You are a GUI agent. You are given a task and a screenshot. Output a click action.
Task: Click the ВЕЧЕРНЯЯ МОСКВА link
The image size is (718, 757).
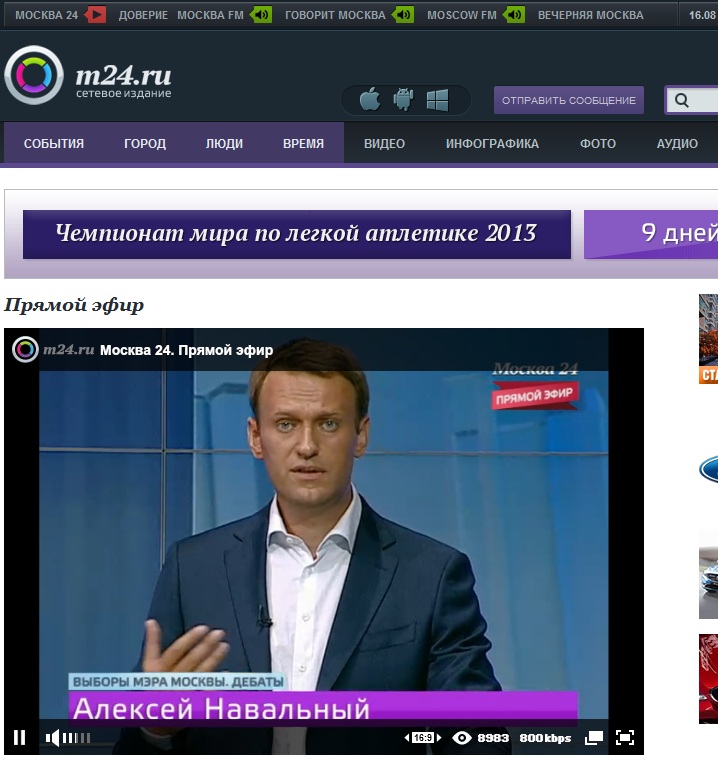[x=591, y=15]
